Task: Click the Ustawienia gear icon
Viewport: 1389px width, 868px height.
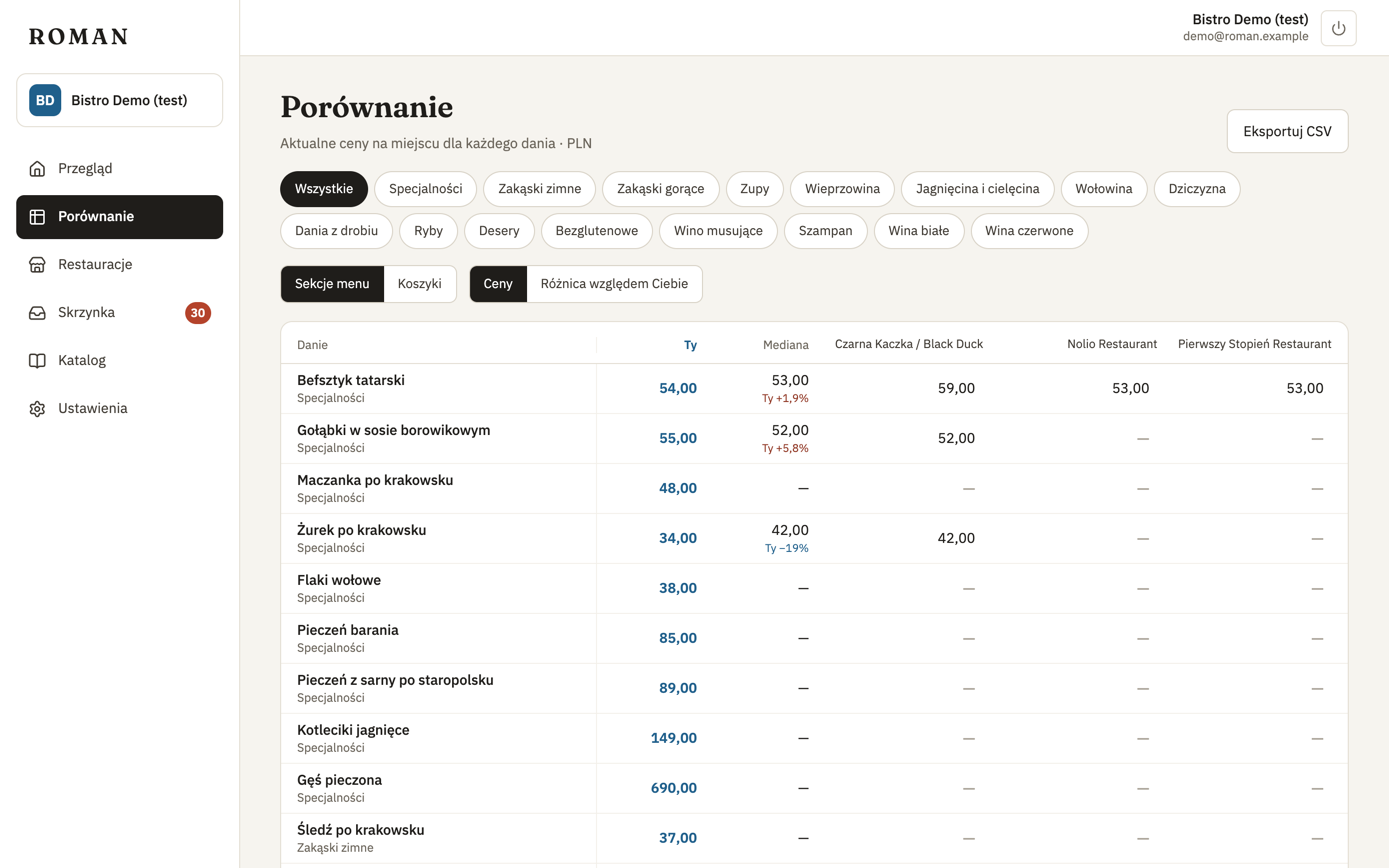Action: click(x=37, y=408)
